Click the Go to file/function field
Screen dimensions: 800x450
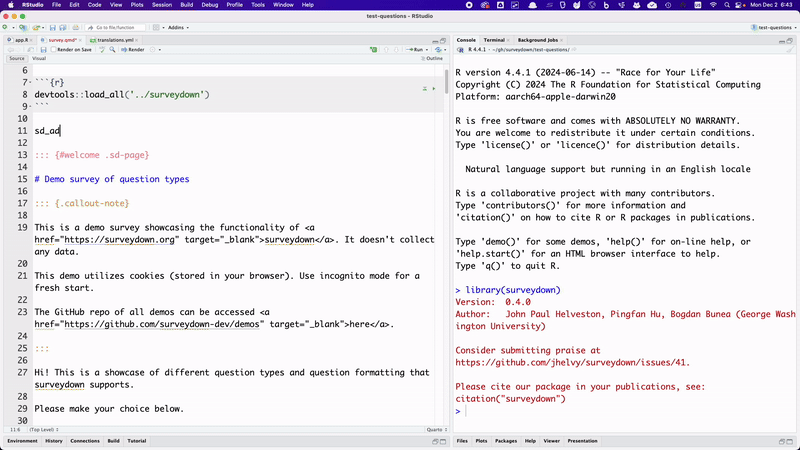(116, 28)
